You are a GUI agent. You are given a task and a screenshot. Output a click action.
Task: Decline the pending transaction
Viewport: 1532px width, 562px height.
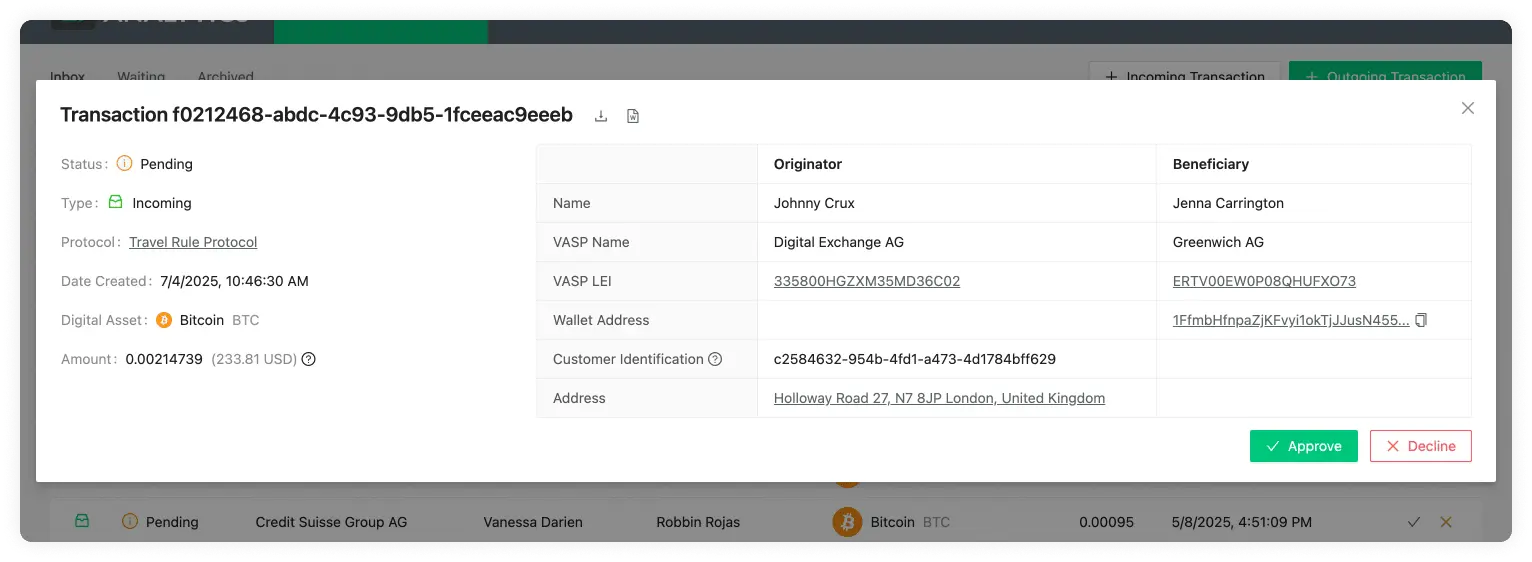click(x=1420, y=446)
